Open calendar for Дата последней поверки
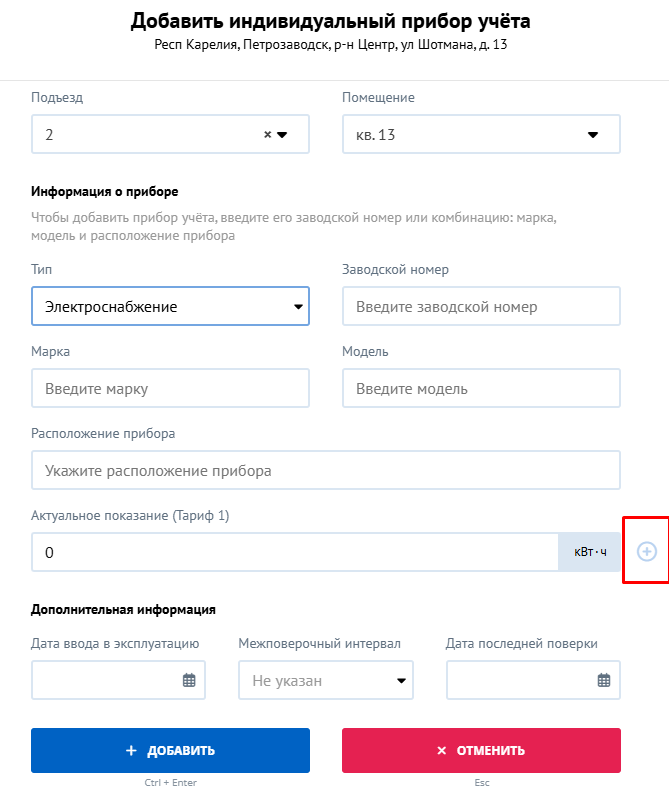The width and height of the screenshot is (669, 805). click(x=604, y=680)
